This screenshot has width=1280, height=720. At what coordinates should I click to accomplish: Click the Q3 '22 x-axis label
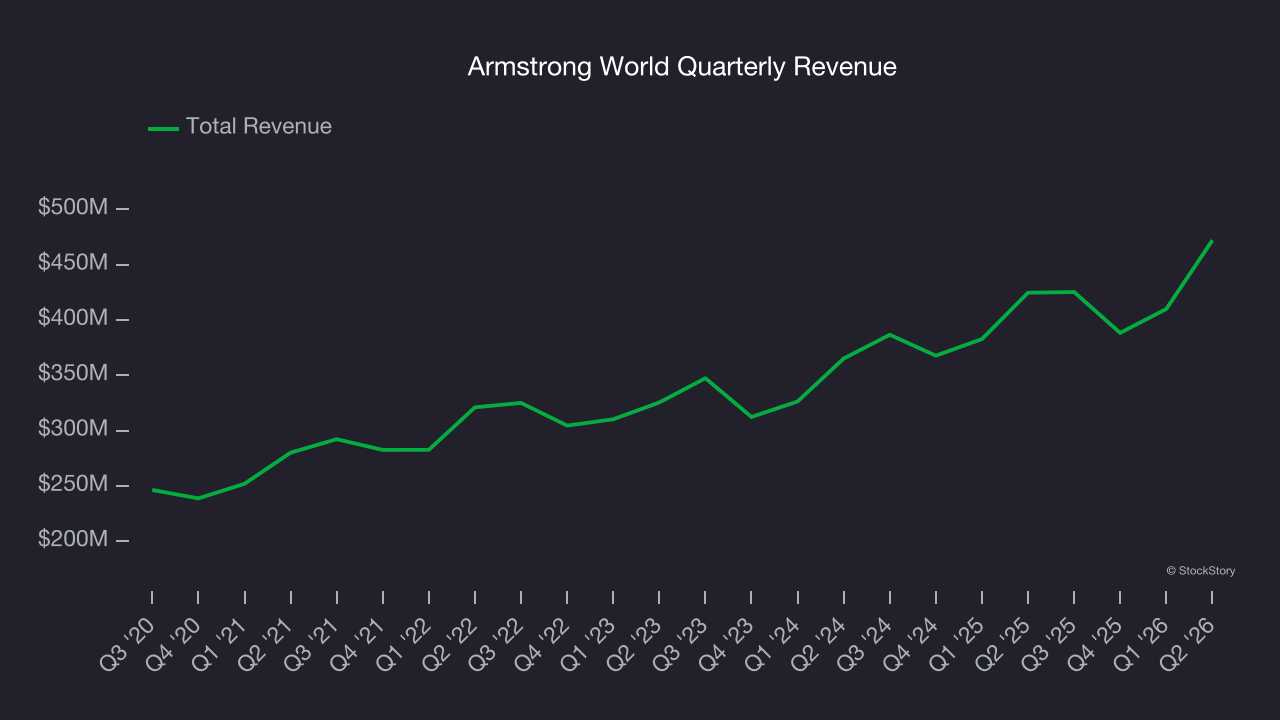(x=496, y=644)
